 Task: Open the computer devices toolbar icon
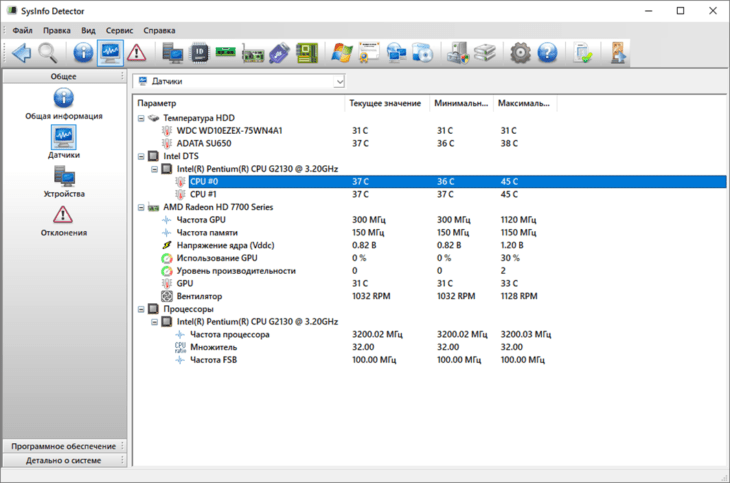coord(172,53)
